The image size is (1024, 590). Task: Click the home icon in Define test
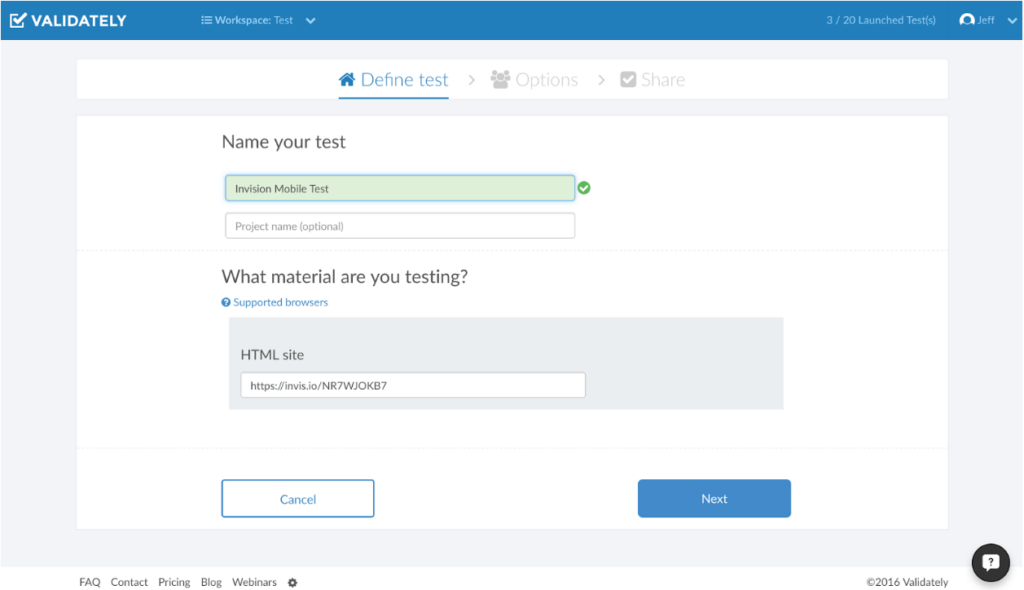347,80
